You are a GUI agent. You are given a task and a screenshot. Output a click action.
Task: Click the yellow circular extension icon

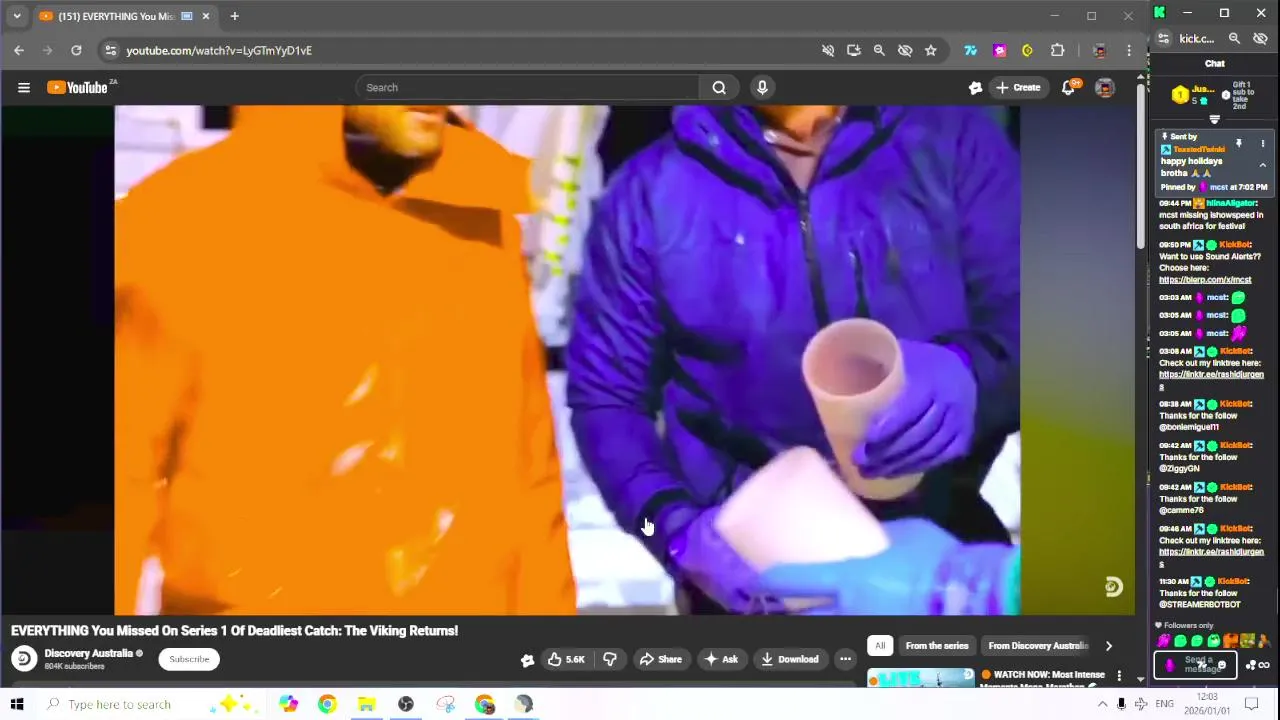tap(1027, 51)
